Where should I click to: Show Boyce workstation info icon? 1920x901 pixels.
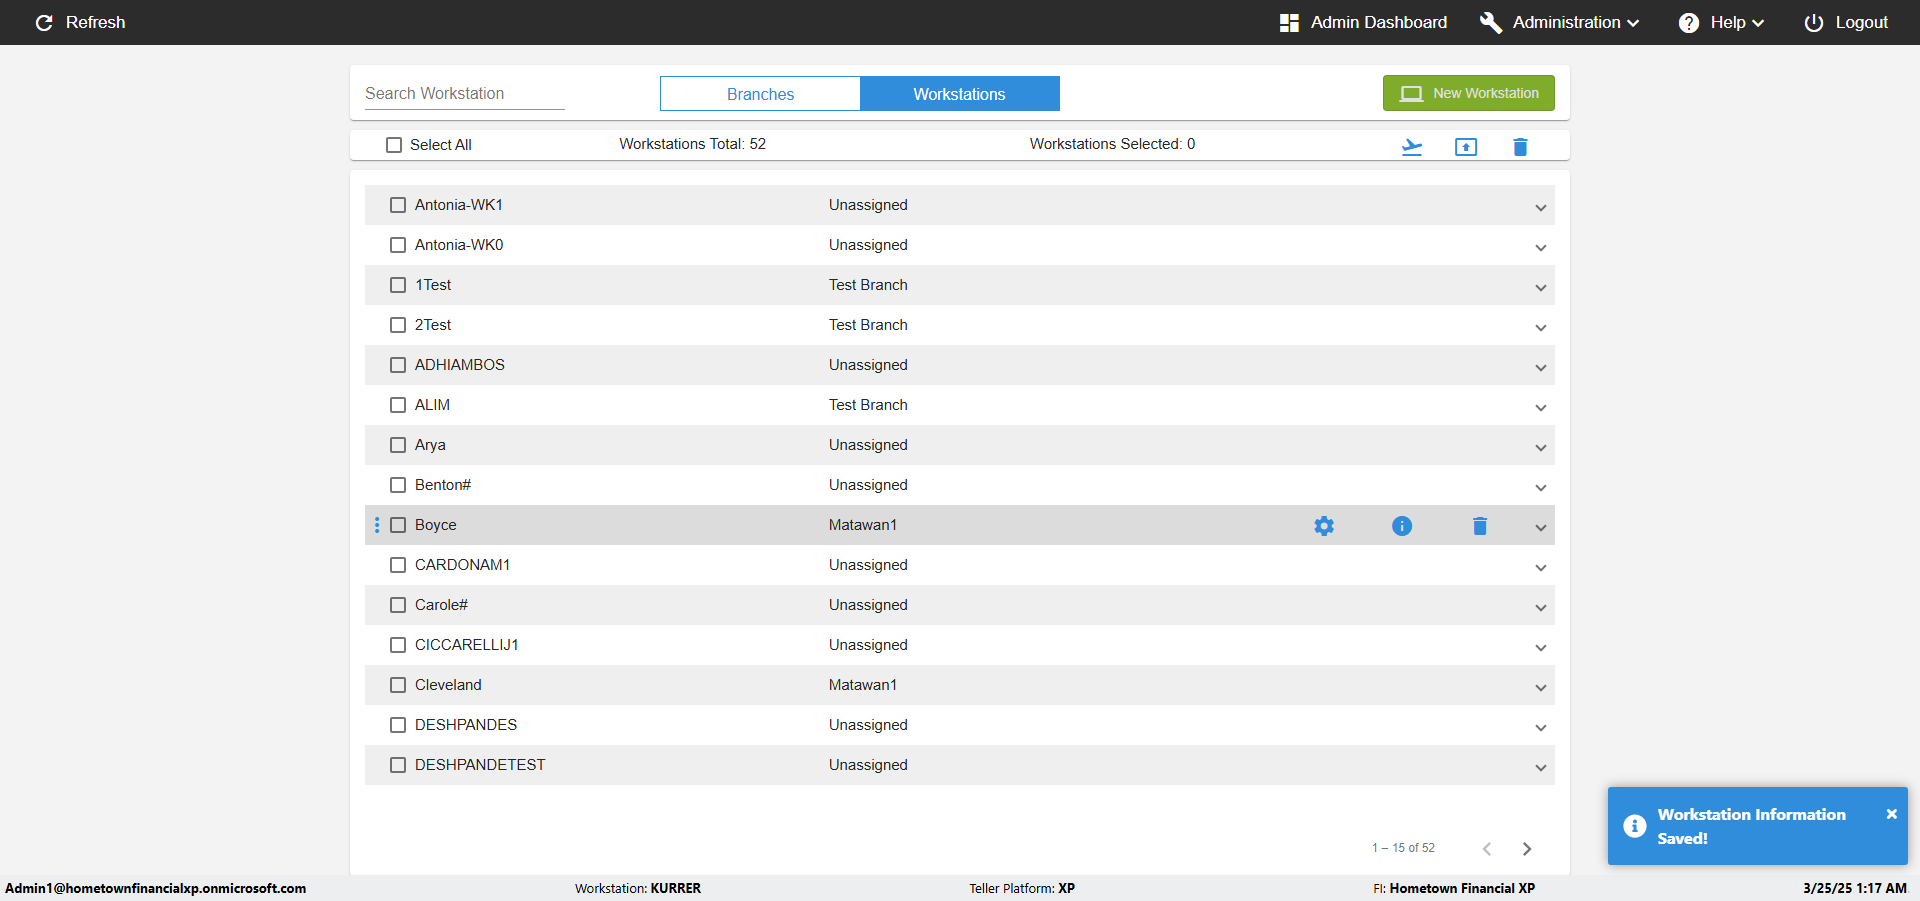coord(1402,525)
